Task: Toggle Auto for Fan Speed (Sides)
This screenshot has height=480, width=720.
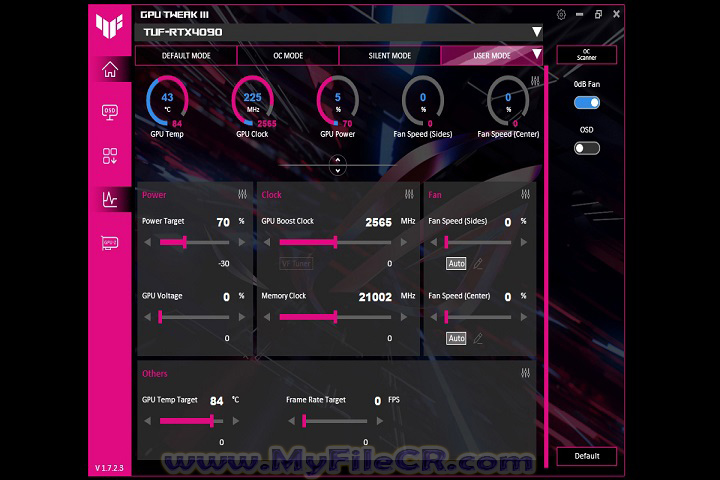Action: click(x=456, y=264)
